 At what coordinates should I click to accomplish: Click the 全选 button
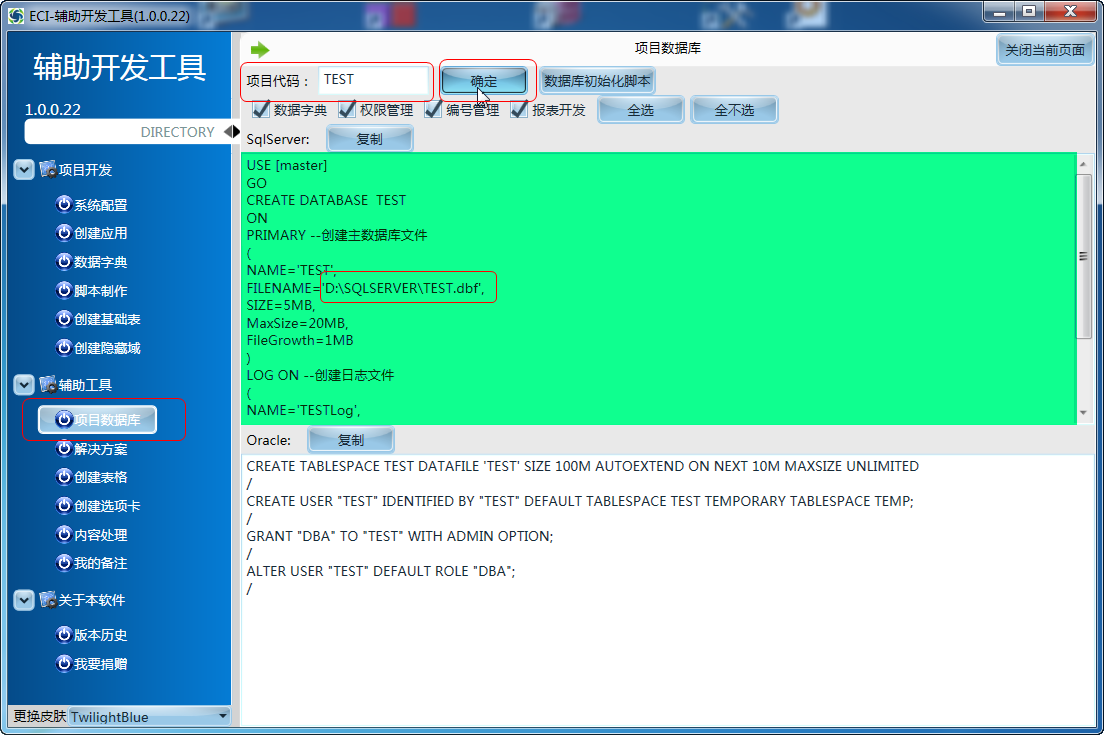click(x=641, y=110)
